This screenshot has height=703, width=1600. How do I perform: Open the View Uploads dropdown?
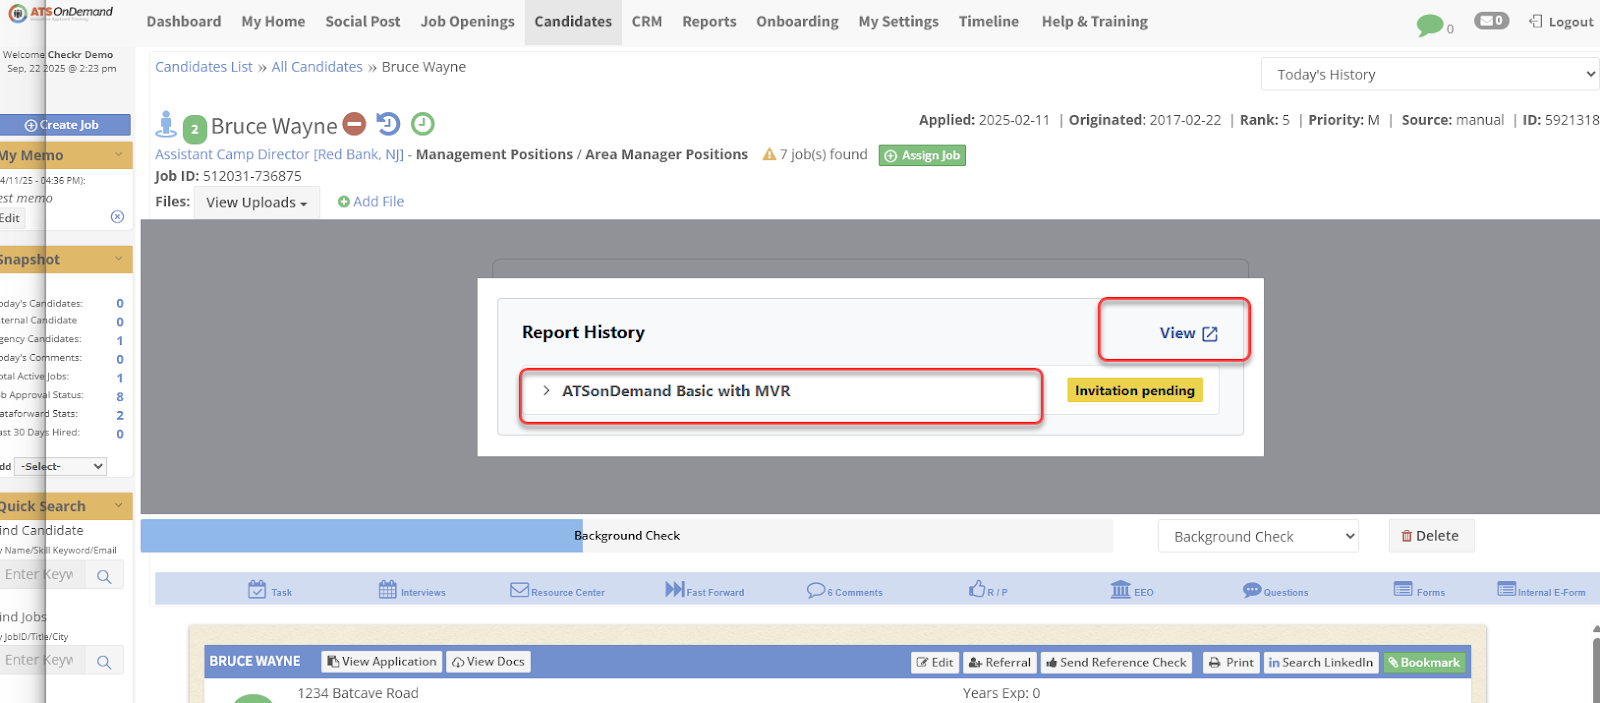pyautogui.click(x=256, y=202)
